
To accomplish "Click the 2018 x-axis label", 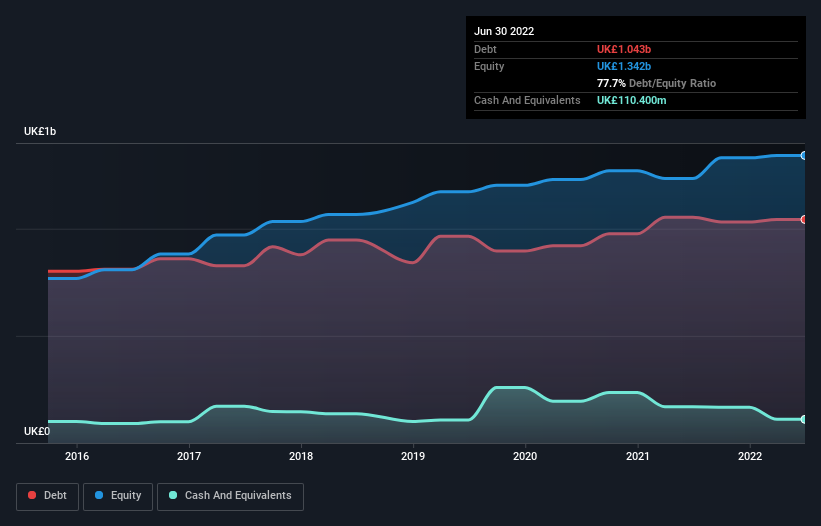I will pos(301,456).
